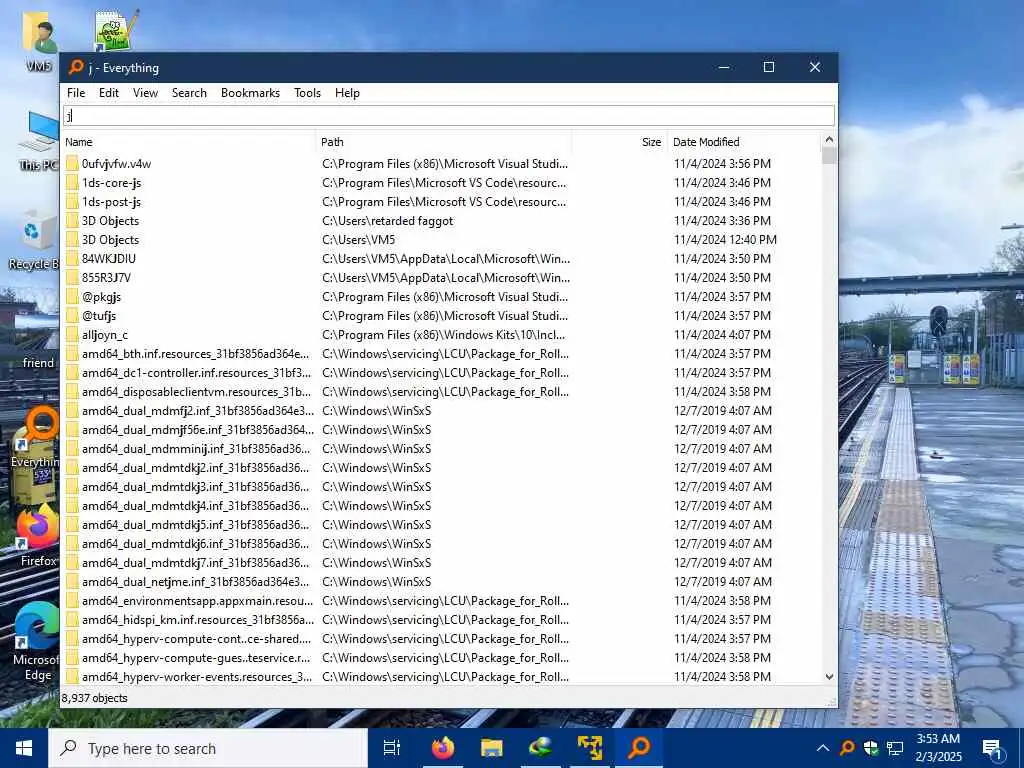The height and width of the screenshot is (768, 1024).
Task: Select the folder icon of amd64_dual_netjme.inf
Action: point(72,581)
